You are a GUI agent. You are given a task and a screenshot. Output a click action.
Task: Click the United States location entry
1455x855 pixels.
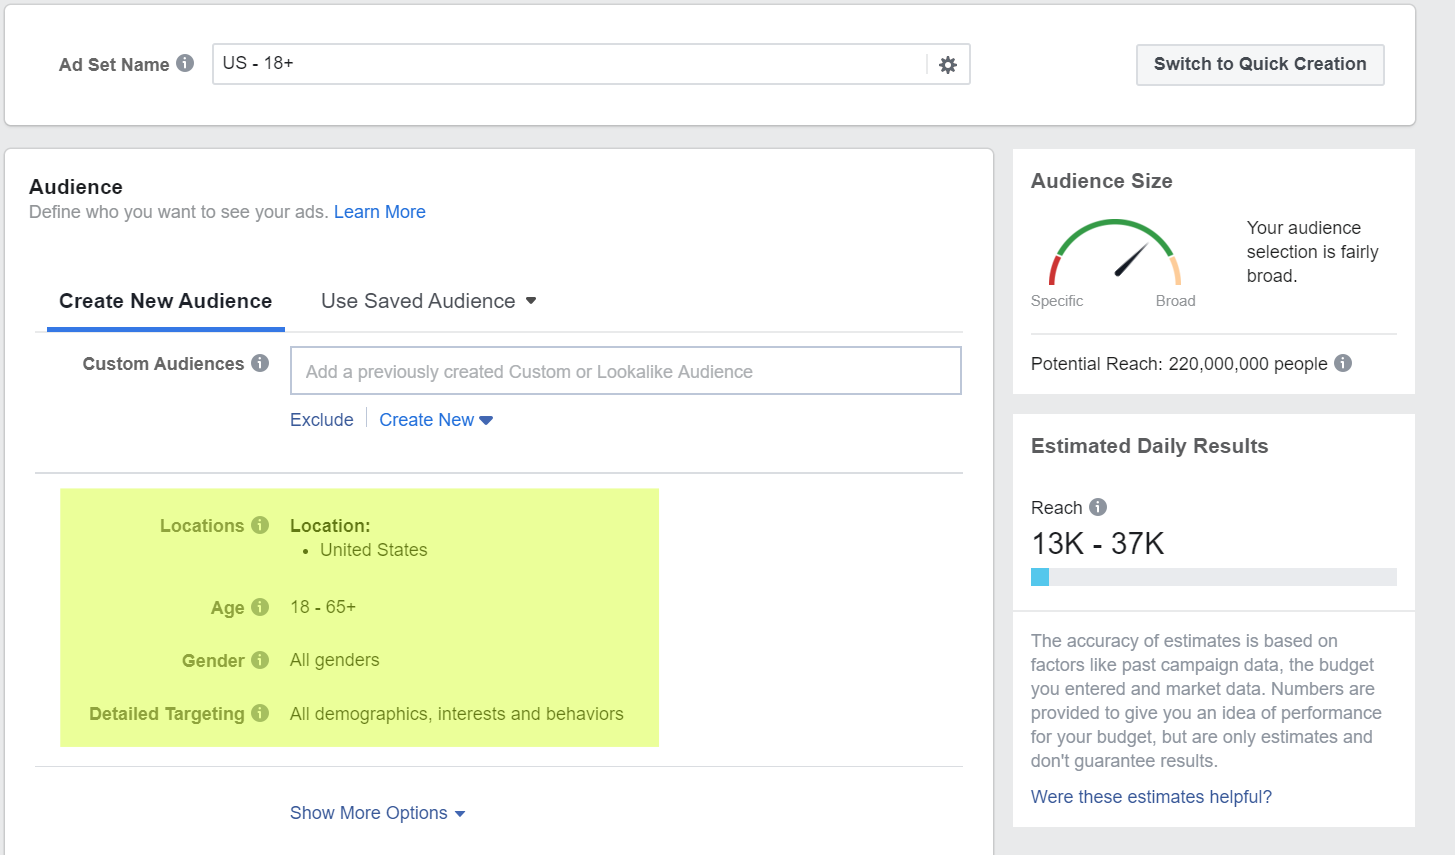tap(374, 550)
